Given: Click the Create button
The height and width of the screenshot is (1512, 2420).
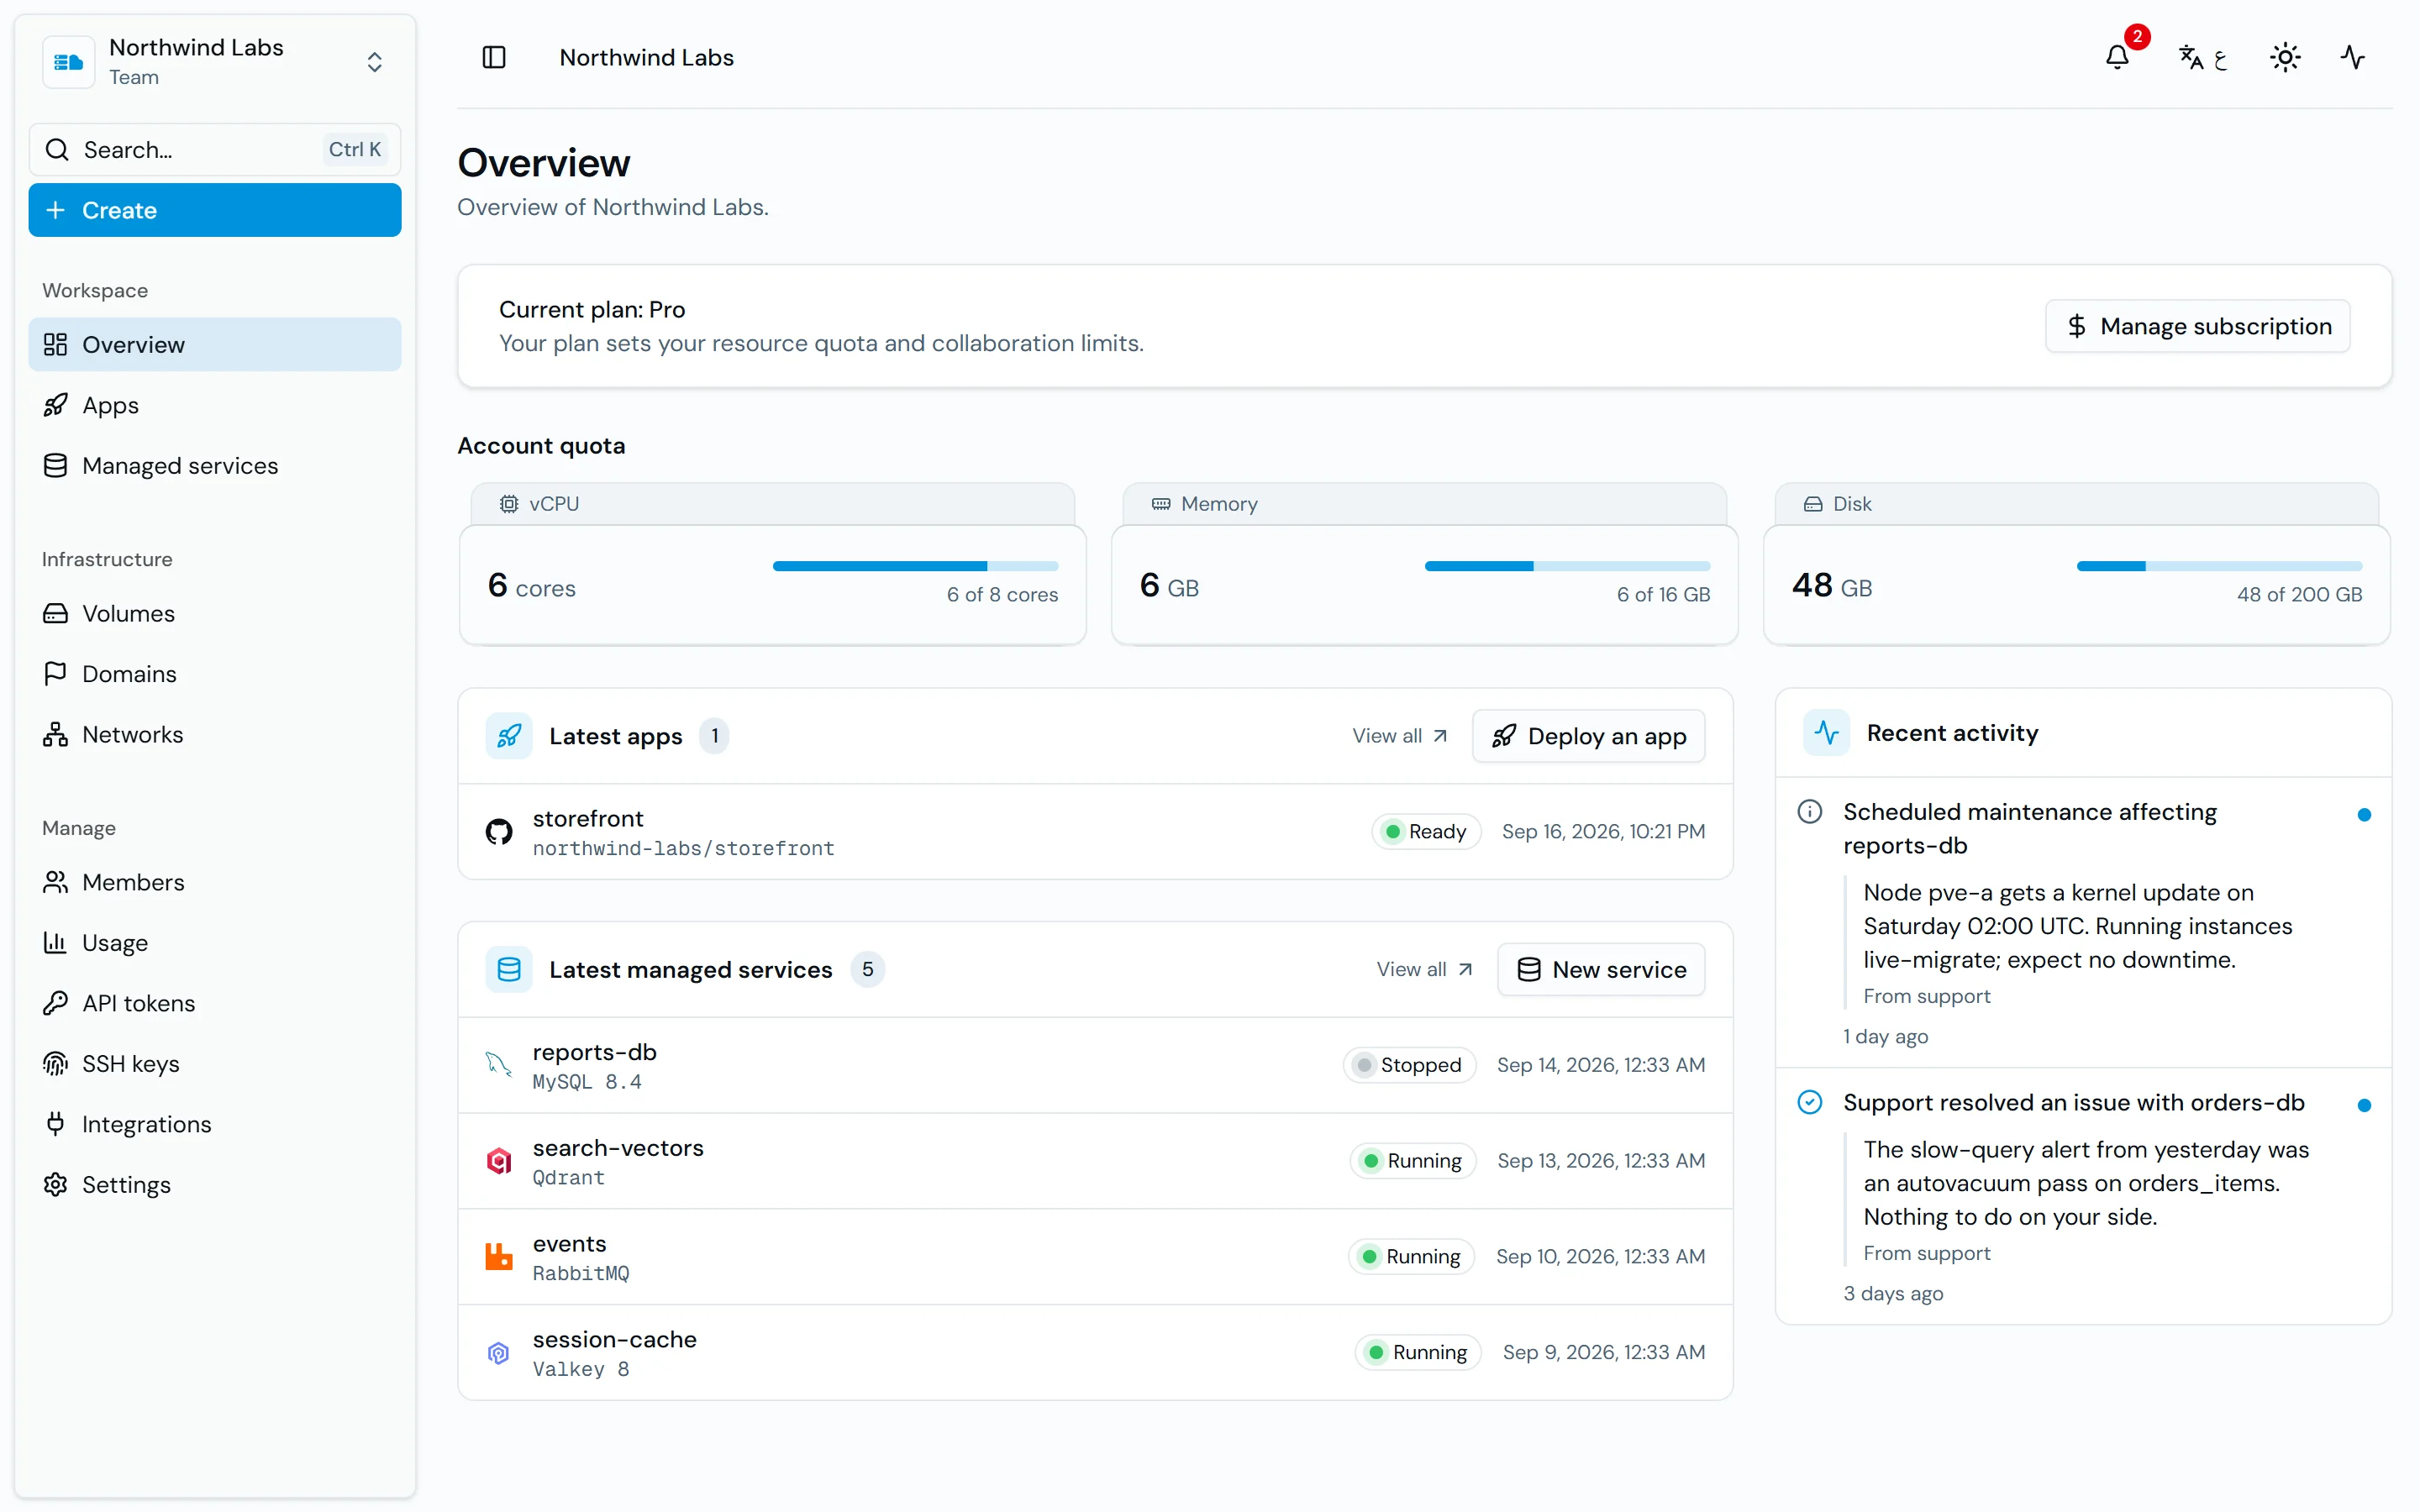Looking at the screenshot, I should point(215,210).
